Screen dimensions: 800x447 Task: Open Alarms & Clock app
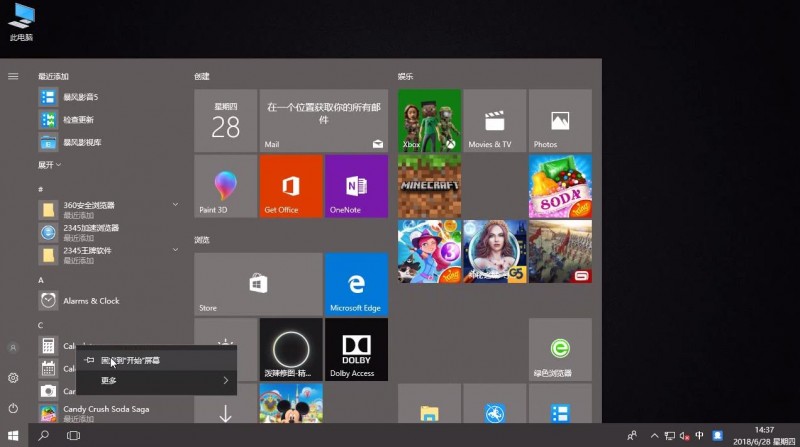pos(110,301)
